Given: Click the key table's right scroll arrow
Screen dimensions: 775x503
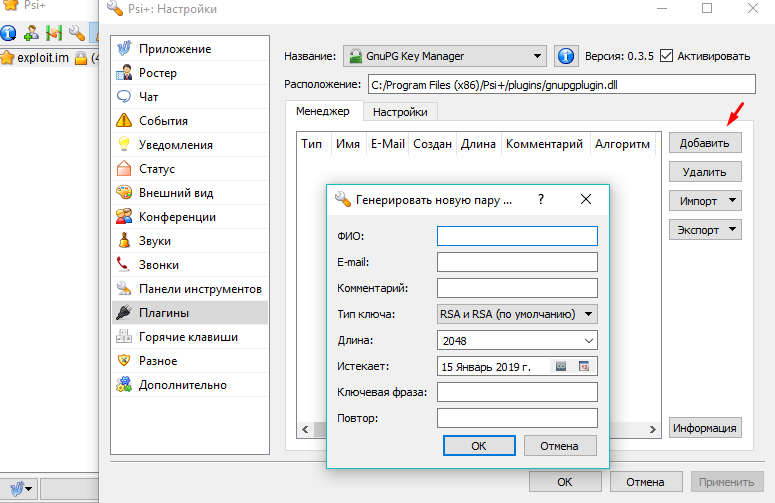Looking at the screenshot, I should (652, 429).
